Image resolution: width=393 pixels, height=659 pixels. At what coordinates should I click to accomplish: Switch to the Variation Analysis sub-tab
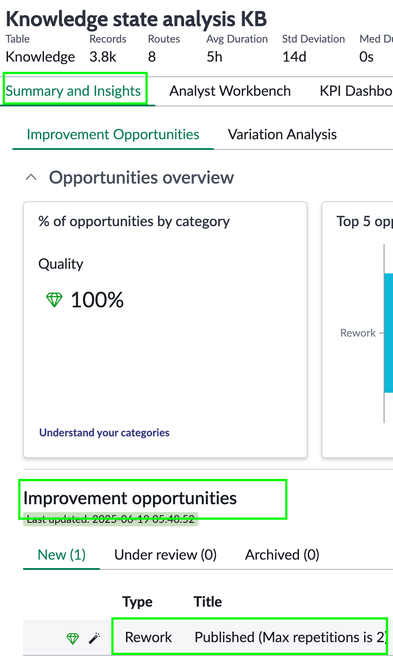(282, 134)
